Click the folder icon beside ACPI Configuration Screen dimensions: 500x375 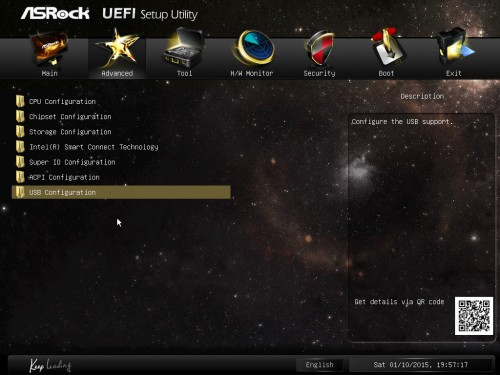[x=20, y=177]
